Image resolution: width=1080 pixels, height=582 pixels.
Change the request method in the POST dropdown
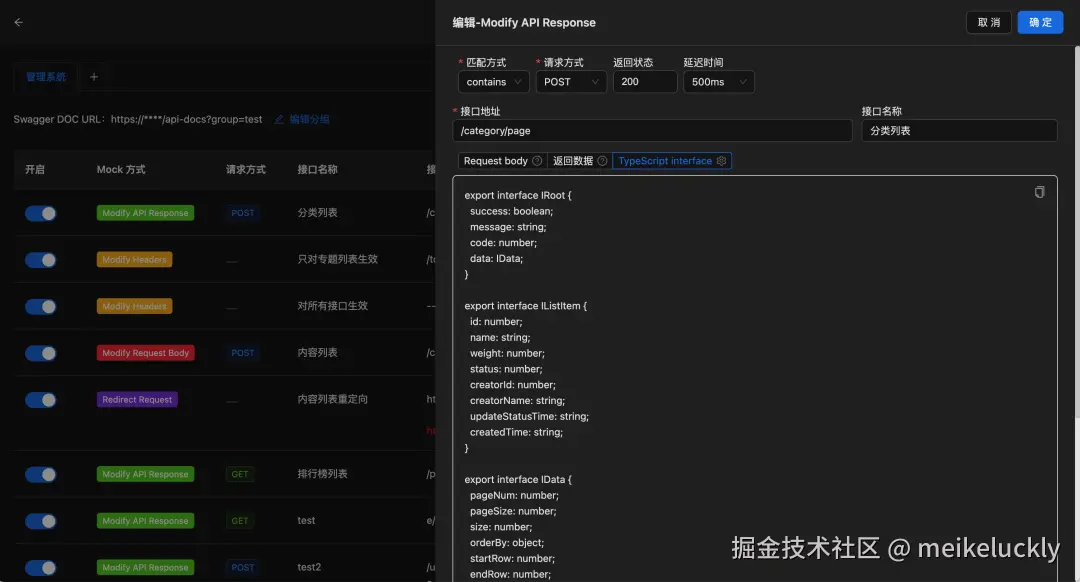[571, 82]
